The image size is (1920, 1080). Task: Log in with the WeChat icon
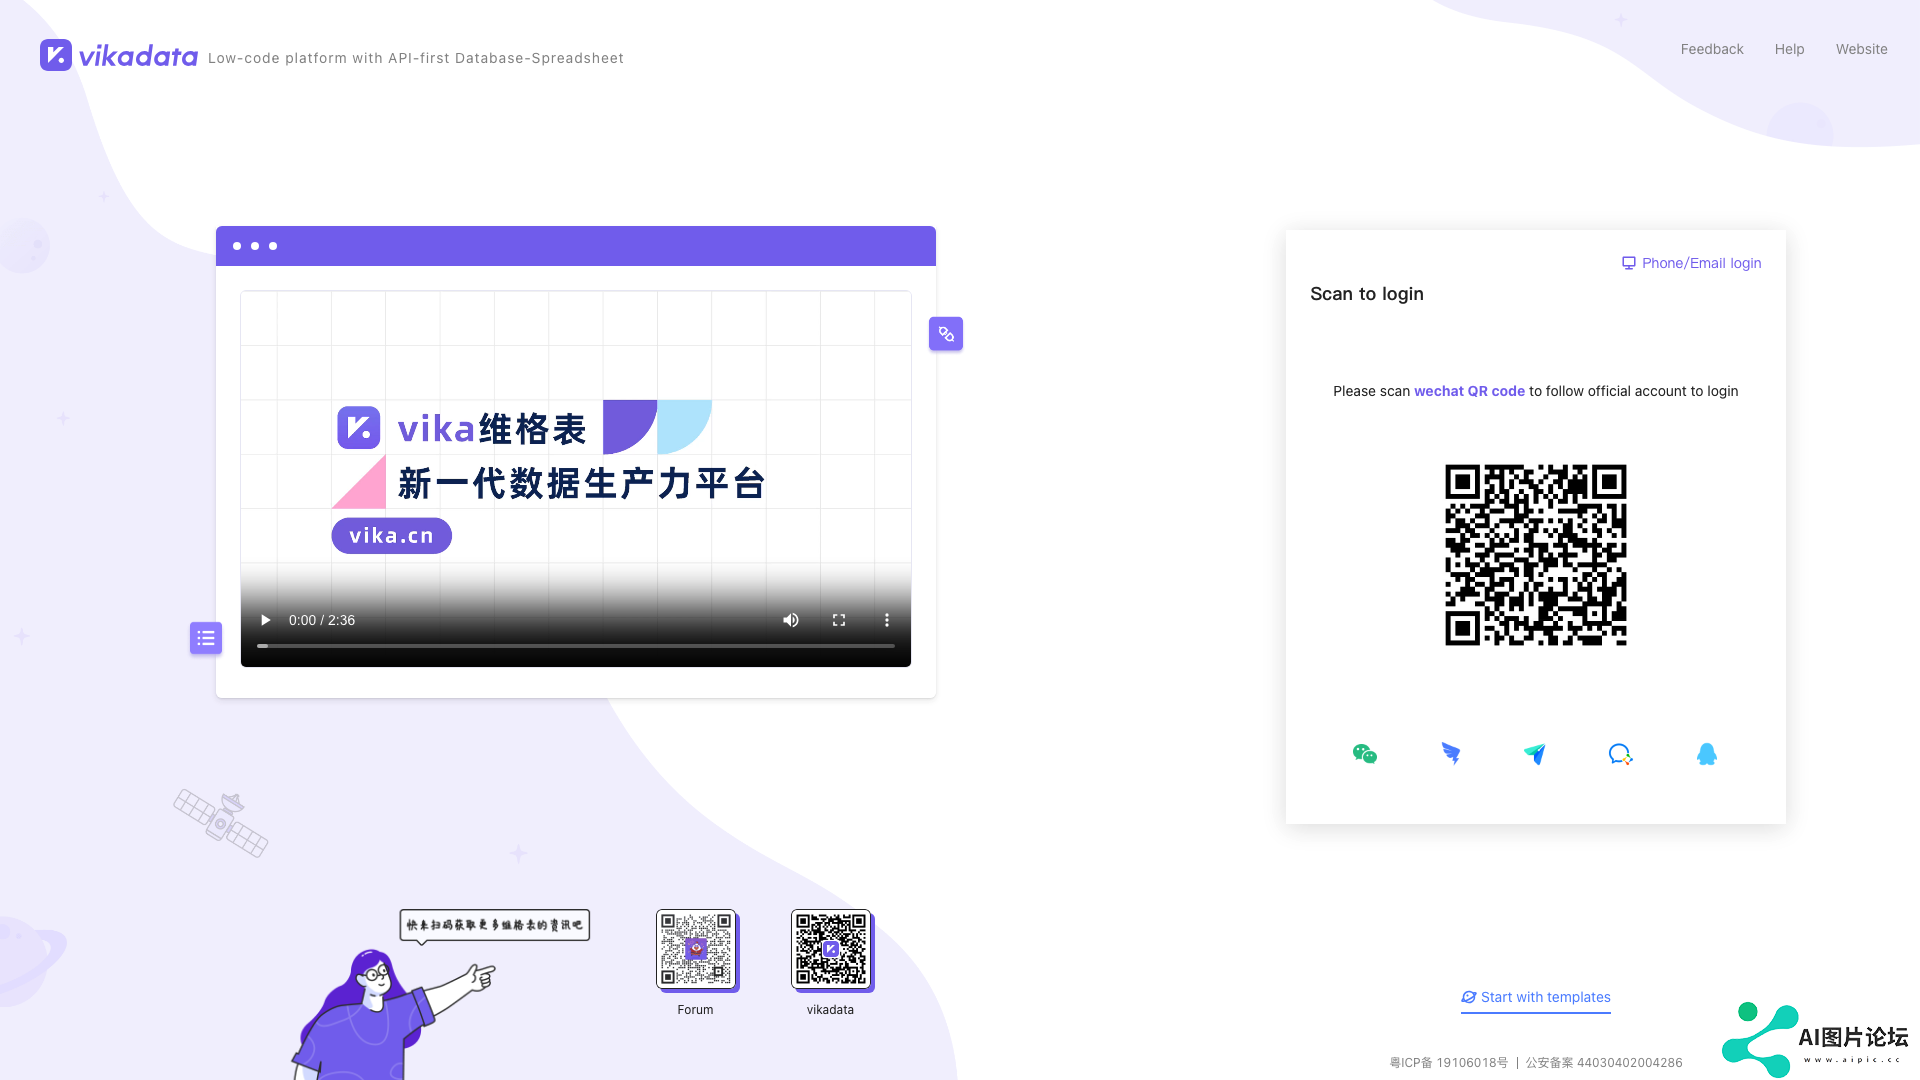coord(1364,754)
